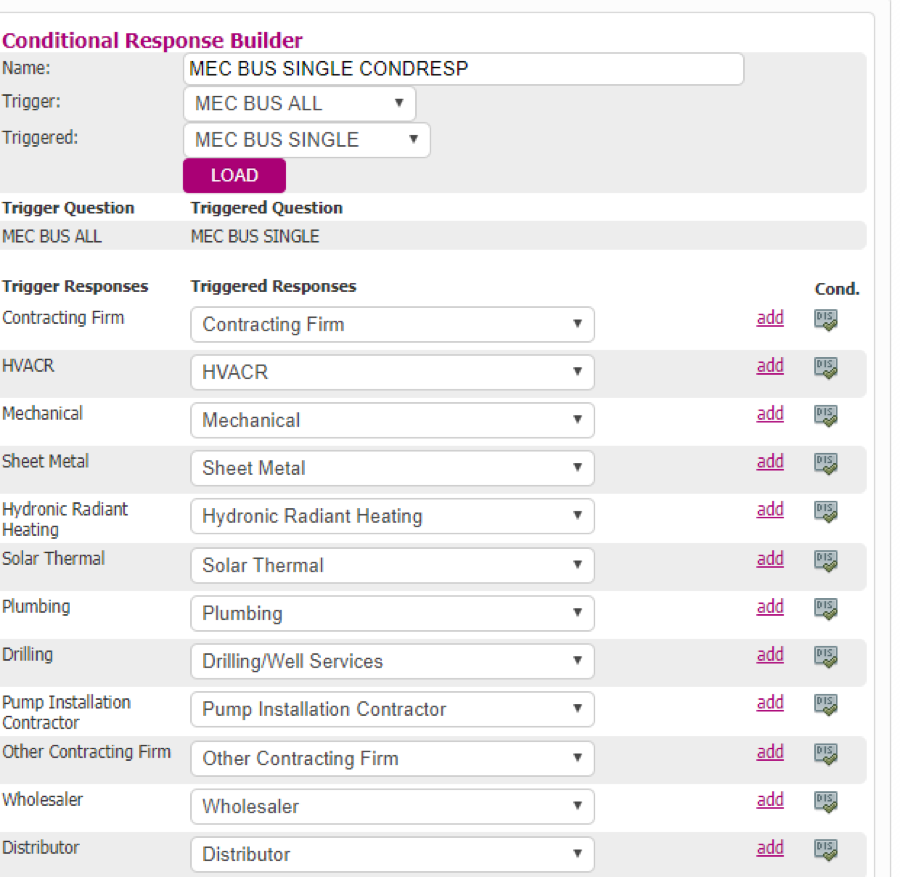Click condition icon for Pump Installation Contractor
The height and width of the screenshot is (877, 900).
[826, 704]
